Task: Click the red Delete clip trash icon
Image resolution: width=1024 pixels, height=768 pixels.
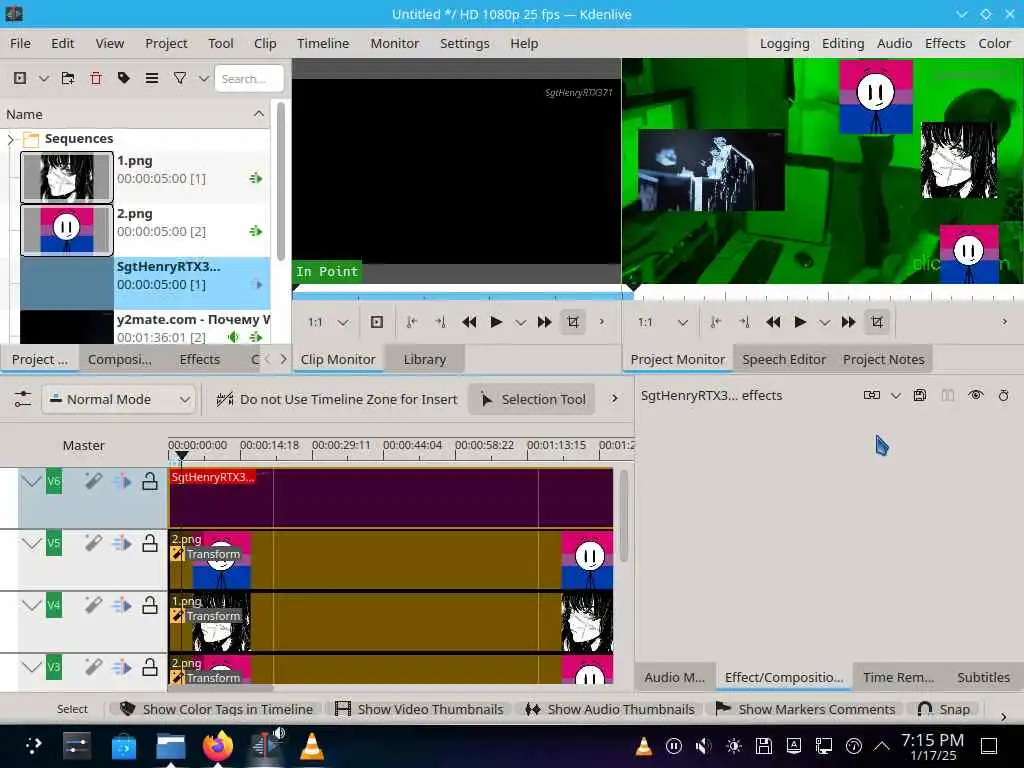Action: [96, 78]
